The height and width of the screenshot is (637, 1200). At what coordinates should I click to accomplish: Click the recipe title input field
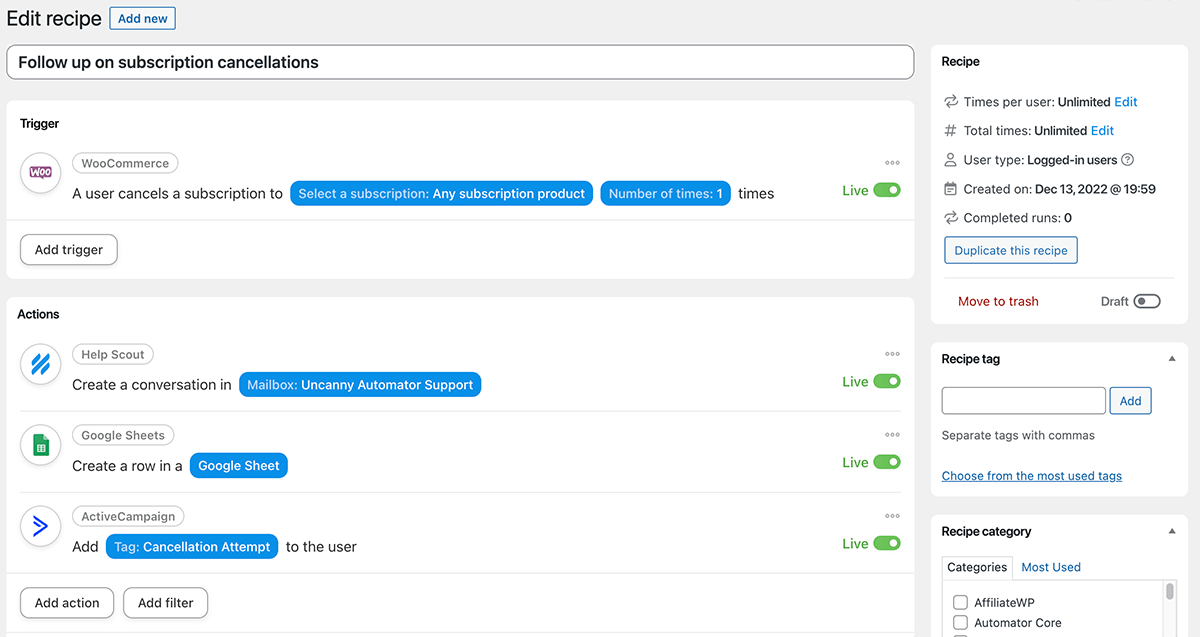[460, 62]
